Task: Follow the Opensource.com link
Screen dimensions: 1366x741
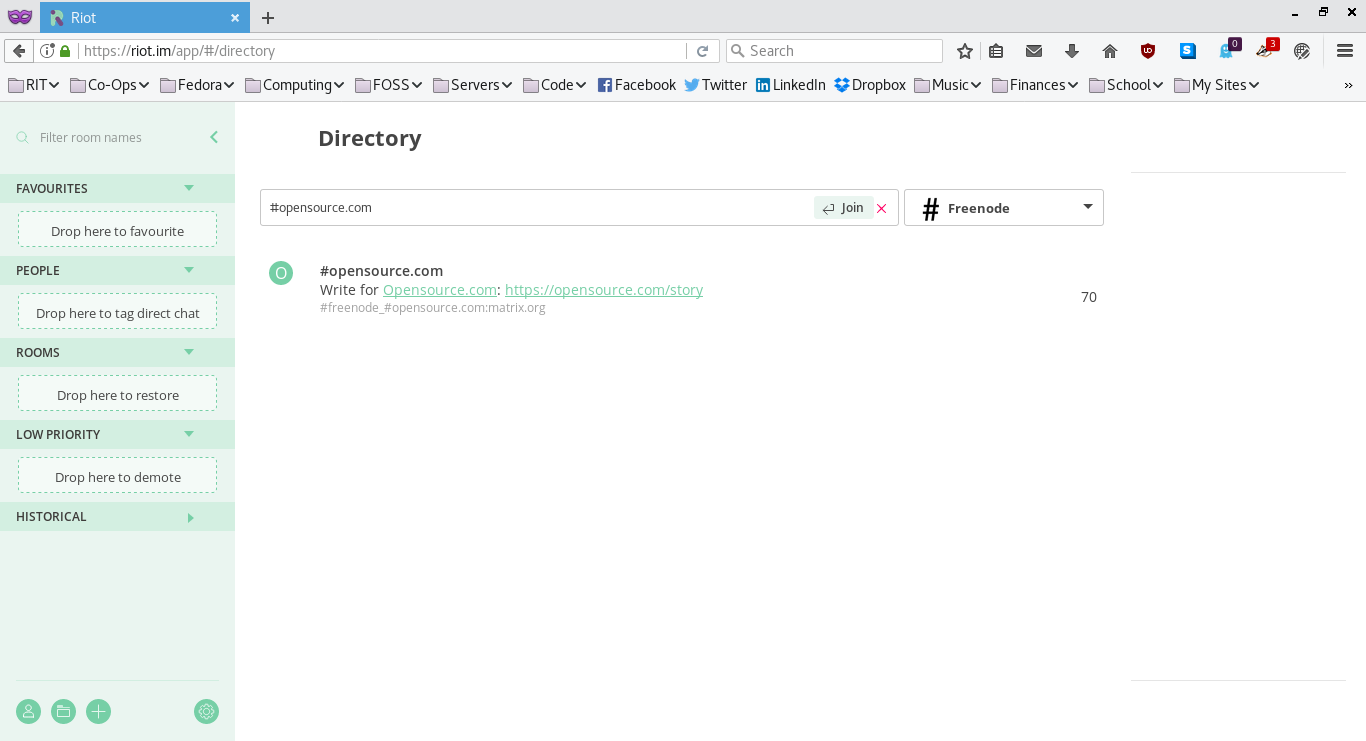Action: [440, 290]
